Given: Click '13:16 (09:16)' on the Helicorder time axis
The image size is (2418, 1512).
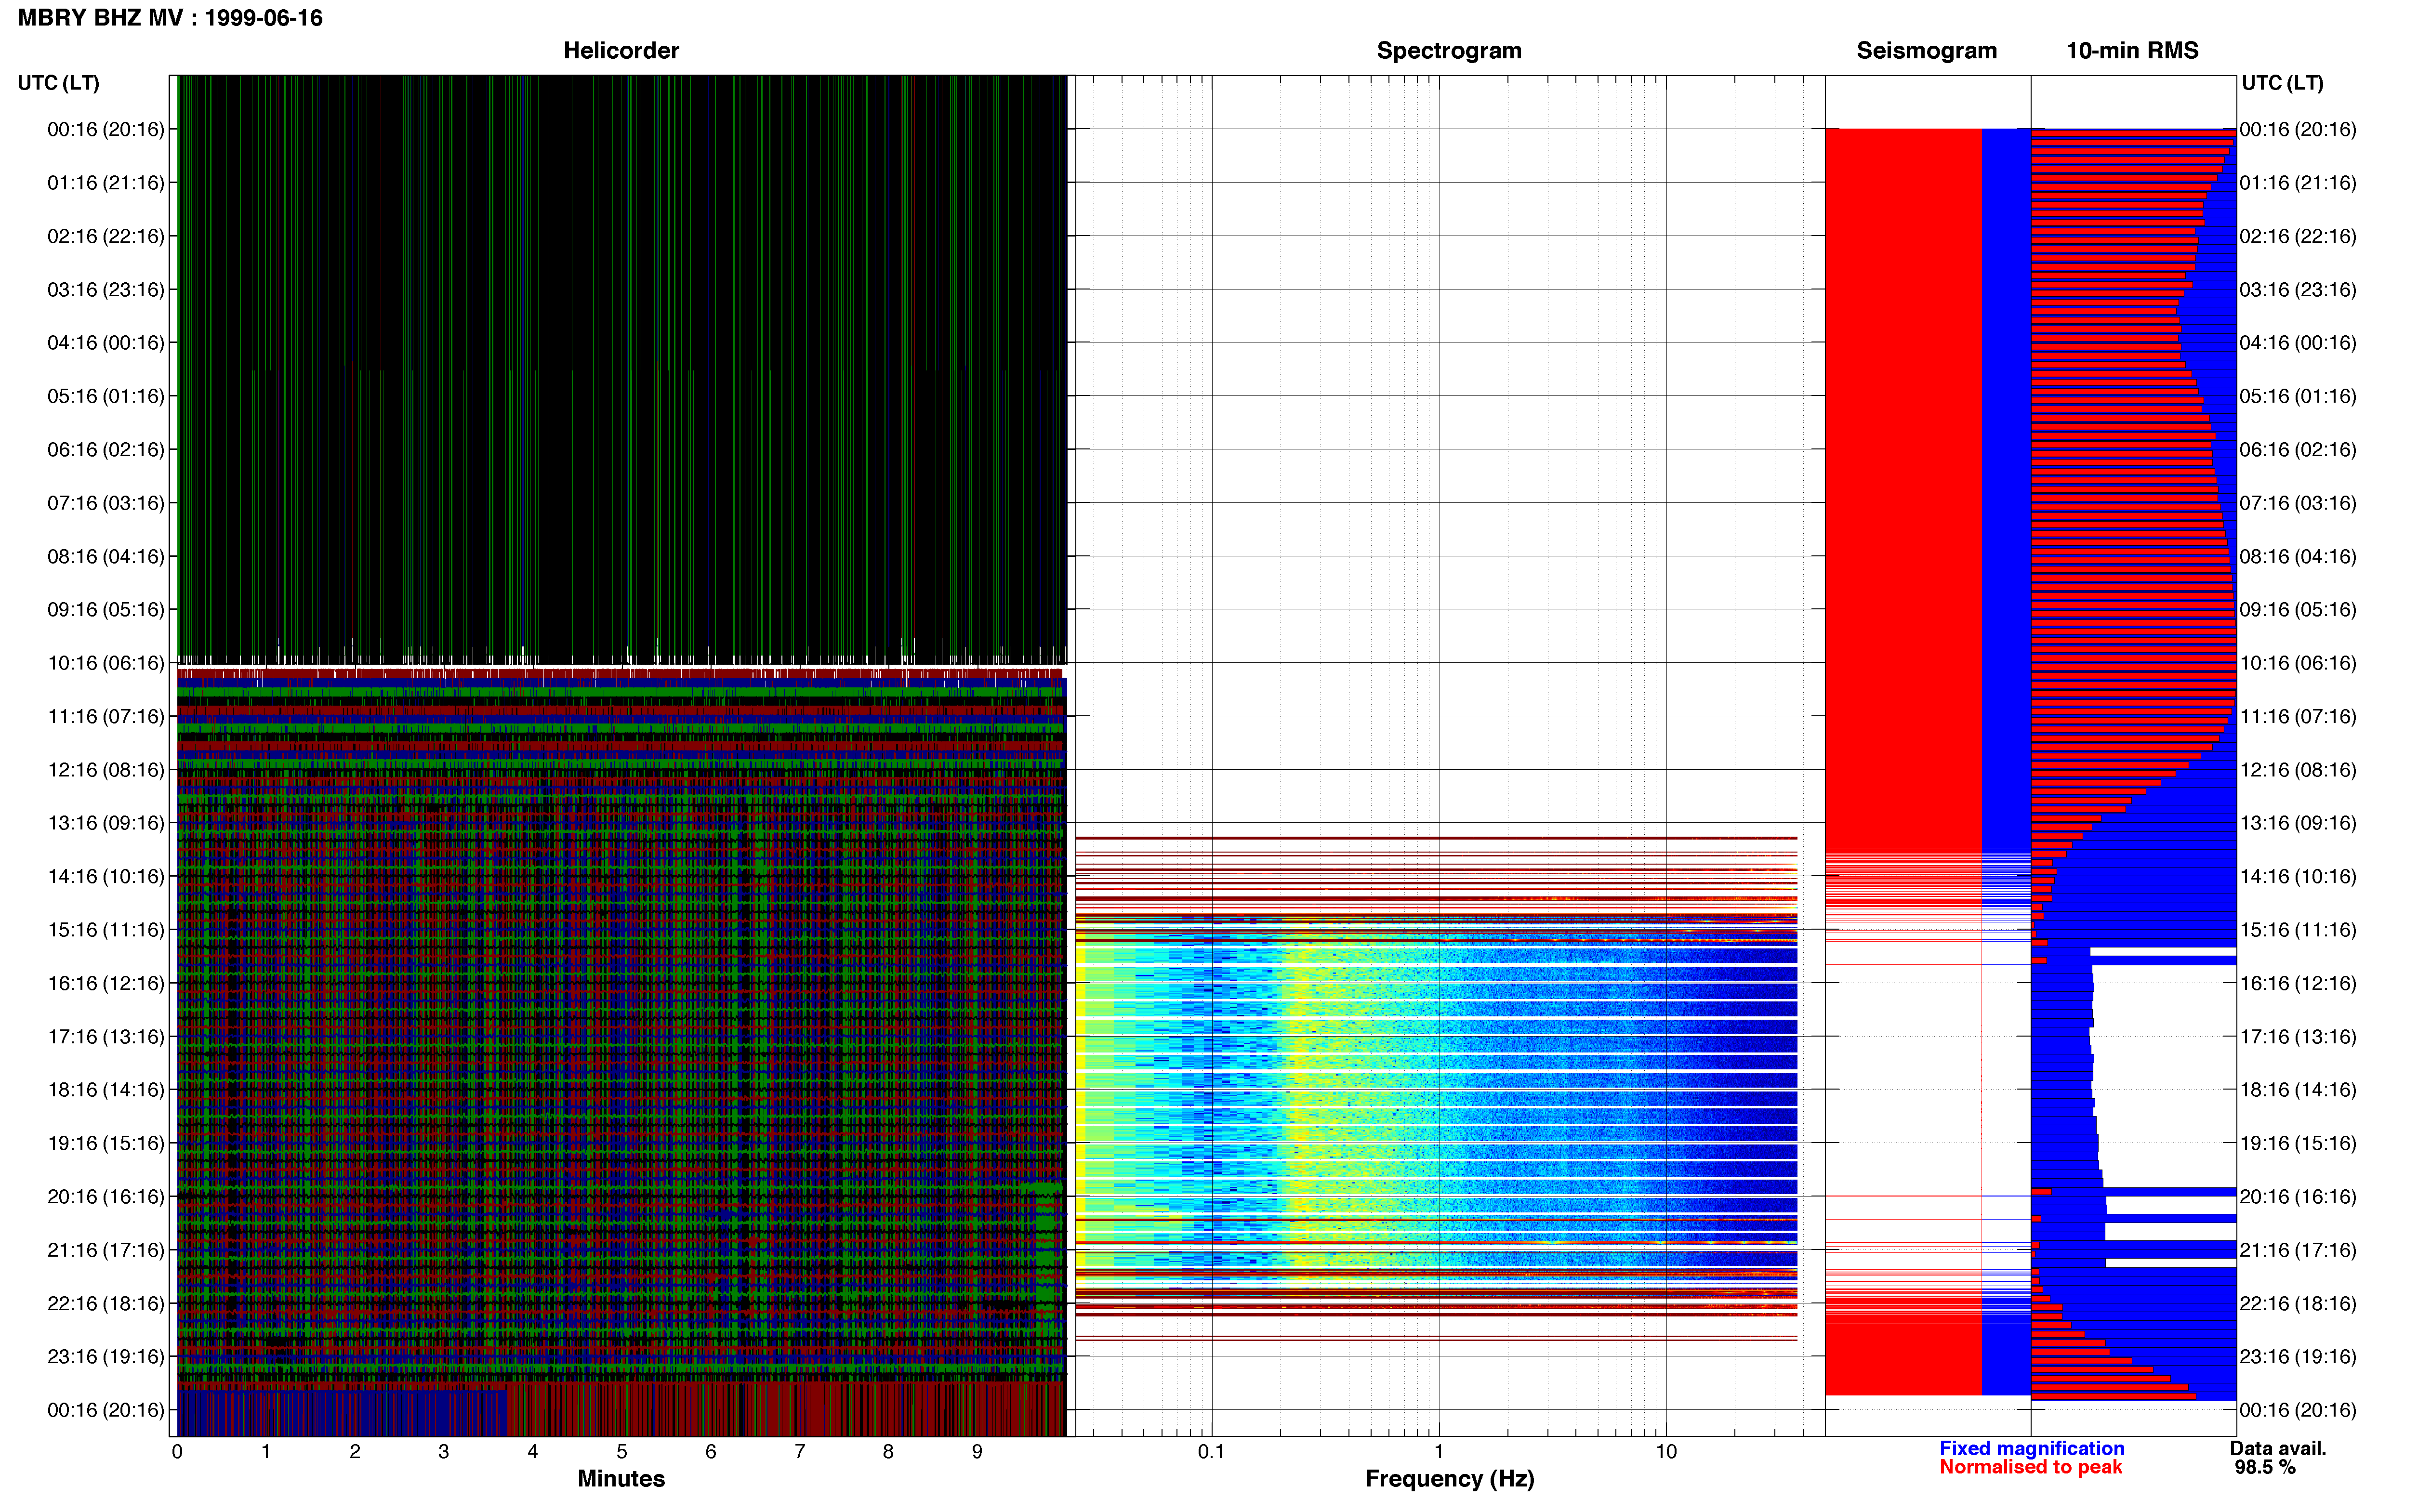Looking at the screenshot, I should point(106,822).
